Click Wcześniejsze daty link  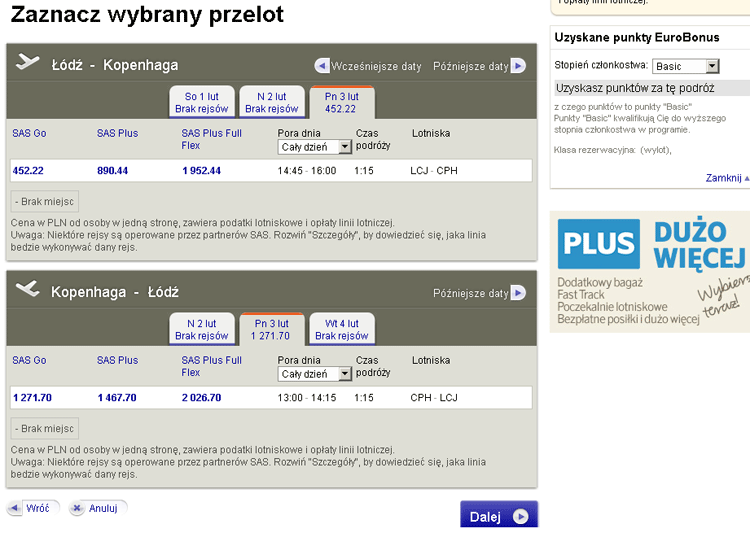tap(376, 67)
